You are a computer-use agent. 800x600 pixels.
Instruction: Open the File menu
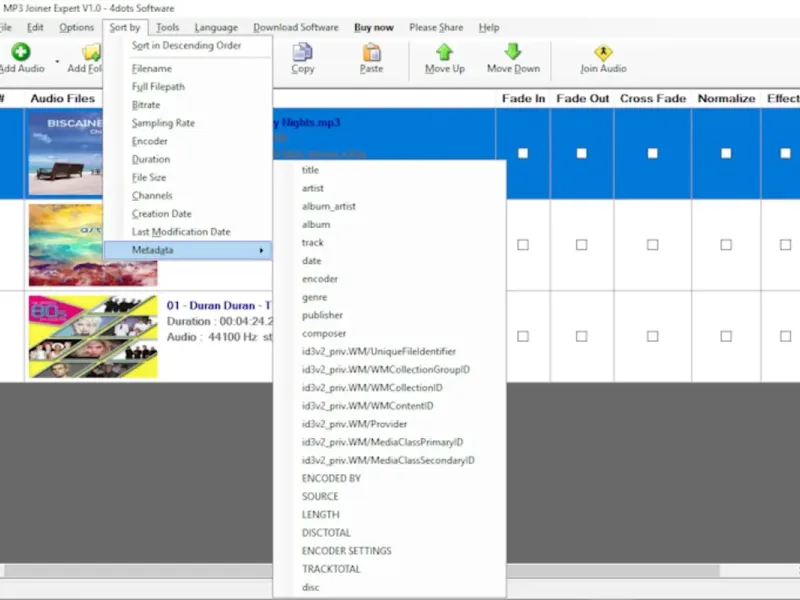click(6, 28)
